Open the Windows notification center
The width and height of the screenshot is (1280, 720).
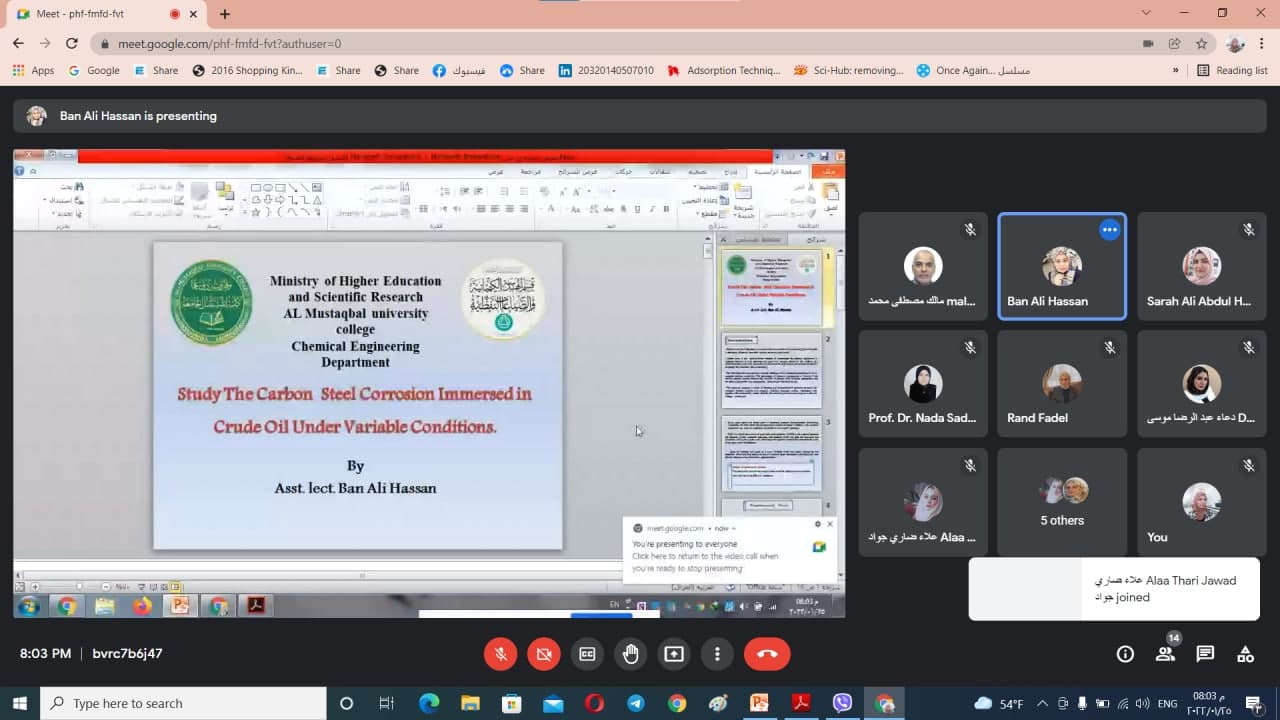1255,703
